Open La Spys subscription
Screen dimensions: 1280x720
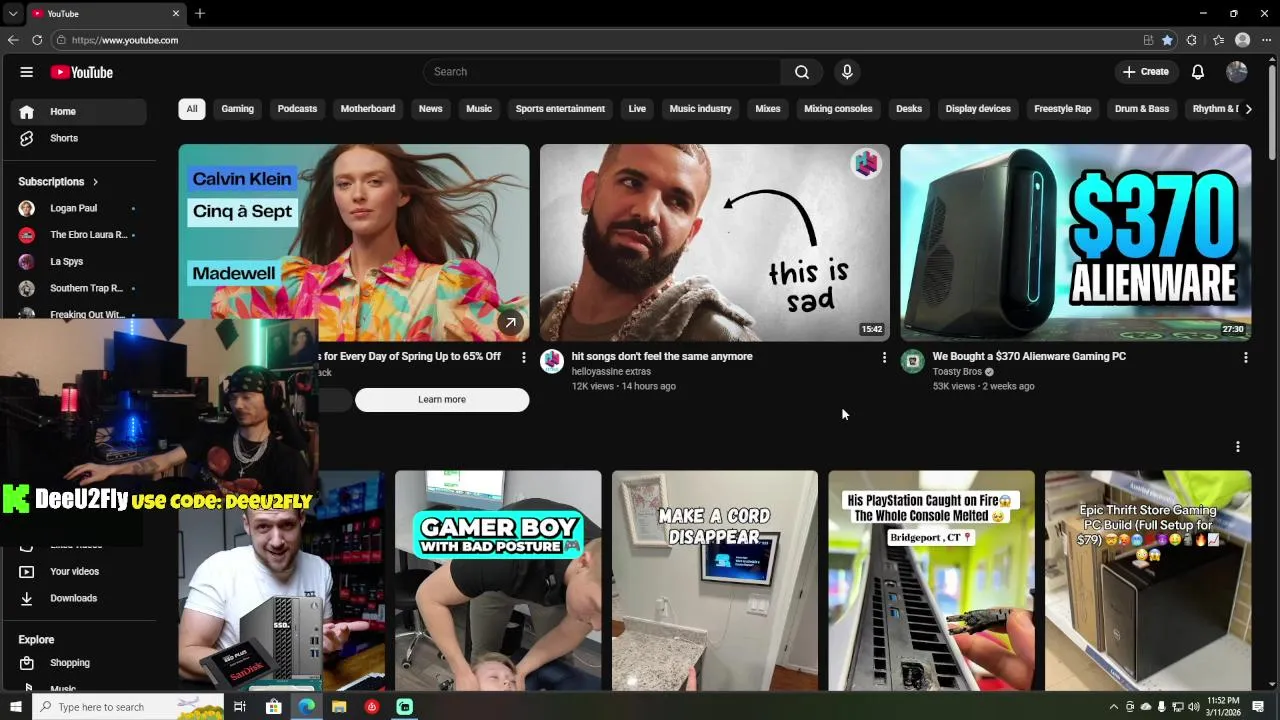point(79,262)
